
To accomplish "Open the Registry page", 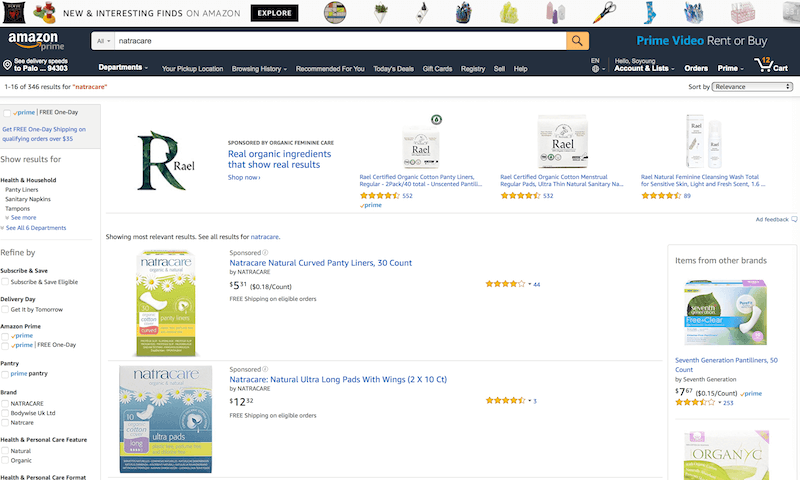I will point(473,69).
